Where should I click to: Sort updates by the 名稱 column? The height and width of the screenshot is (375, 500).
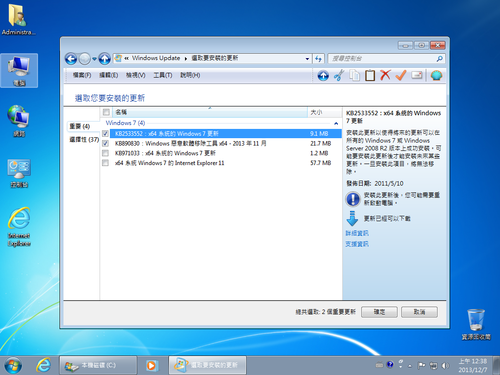point(210,112)
